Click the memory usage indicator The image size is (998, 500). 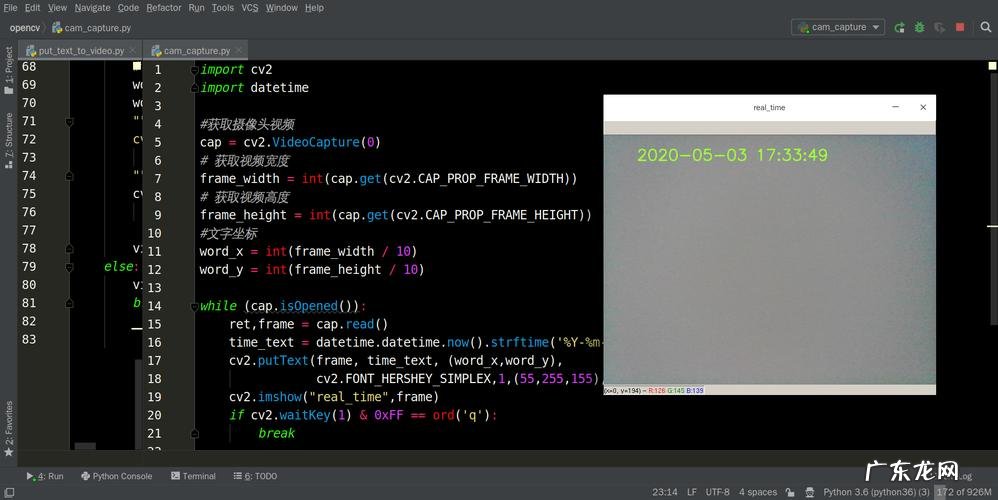tap(965, 492)
